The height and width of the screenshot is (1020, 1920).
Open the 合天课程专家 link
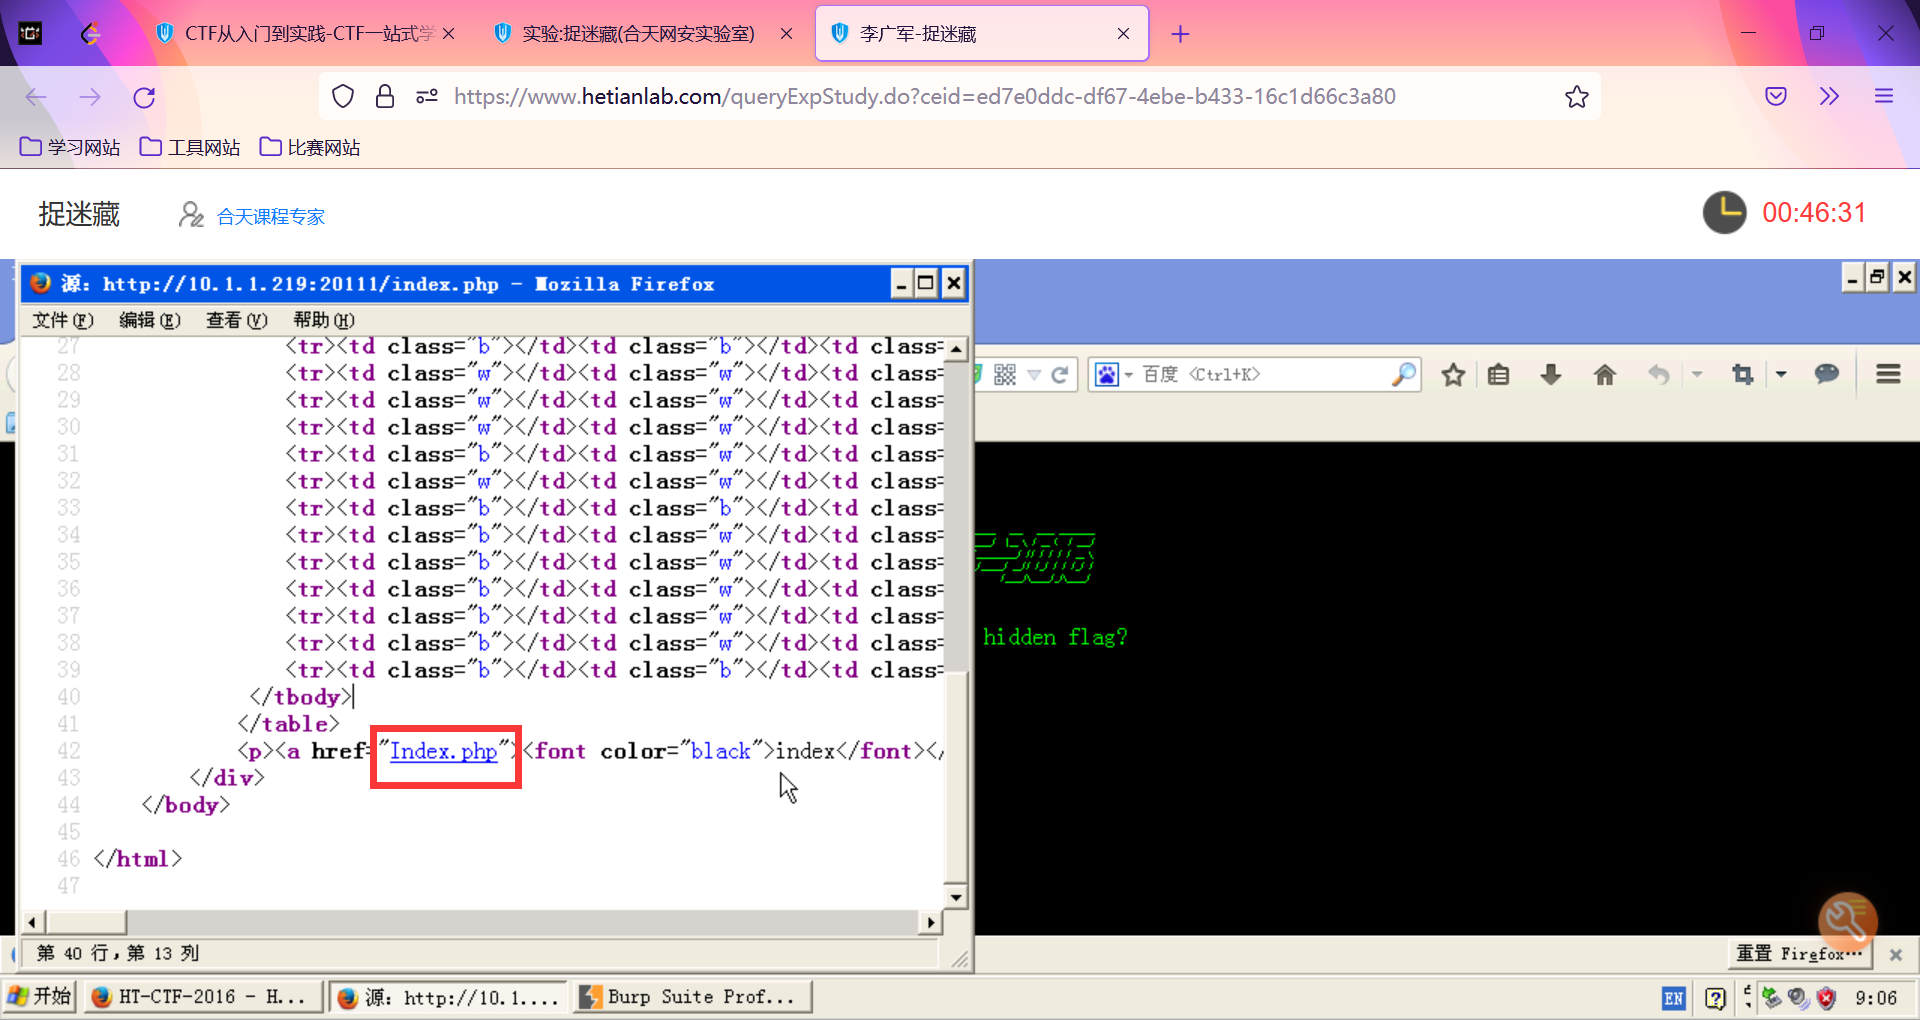[271, 217]
